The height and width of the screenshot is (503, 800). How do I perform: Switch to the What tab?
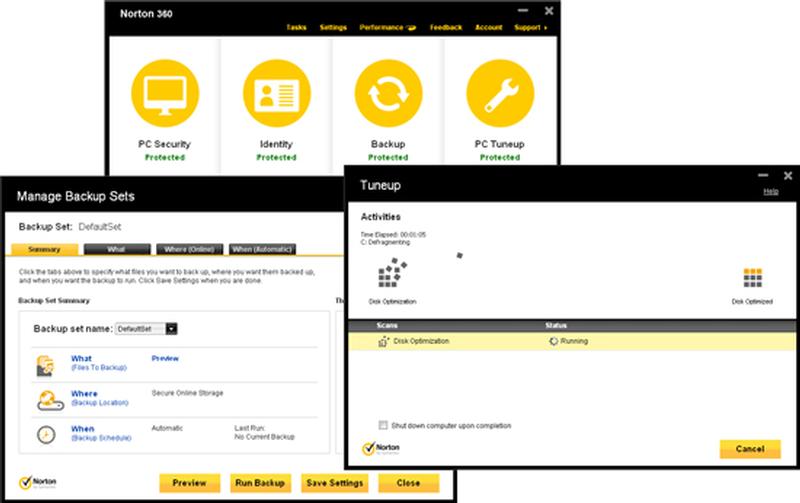coord(117,249)
